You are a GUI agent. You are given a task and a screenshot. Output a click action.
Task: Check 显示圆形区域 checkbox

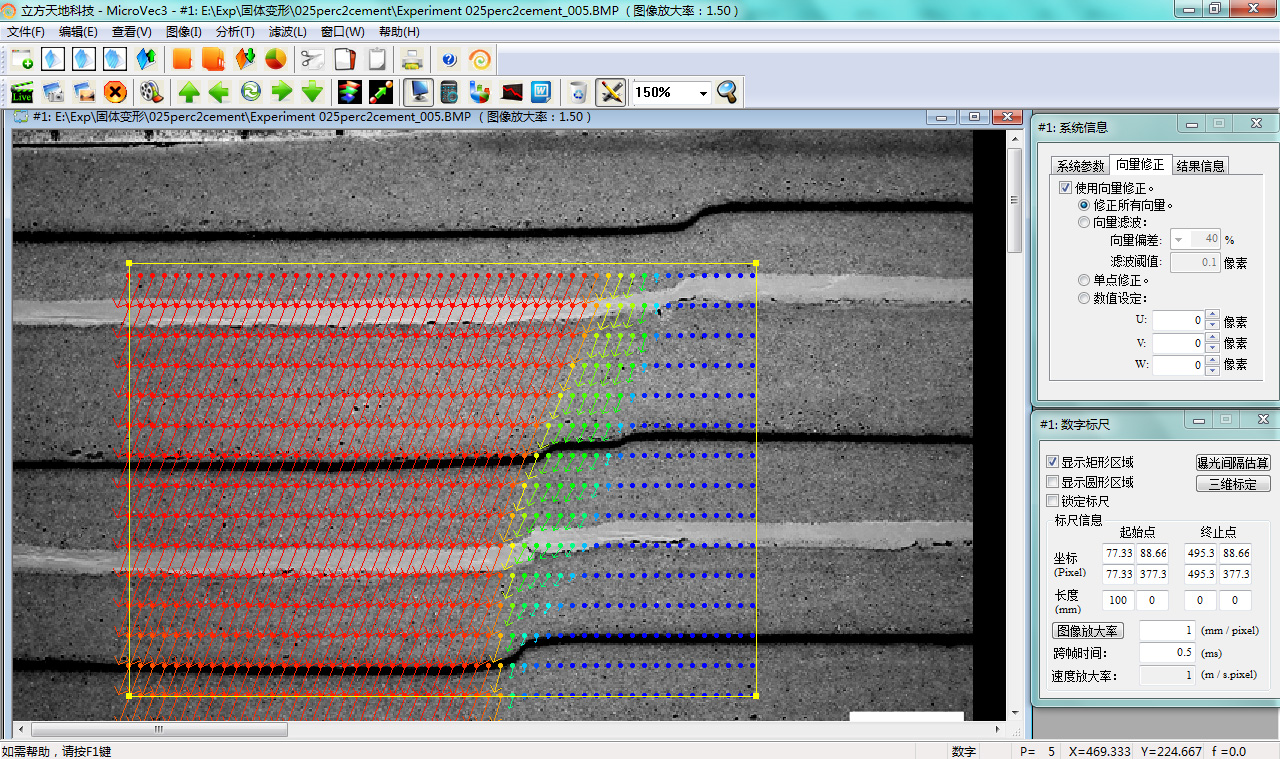pos(1052,482)
